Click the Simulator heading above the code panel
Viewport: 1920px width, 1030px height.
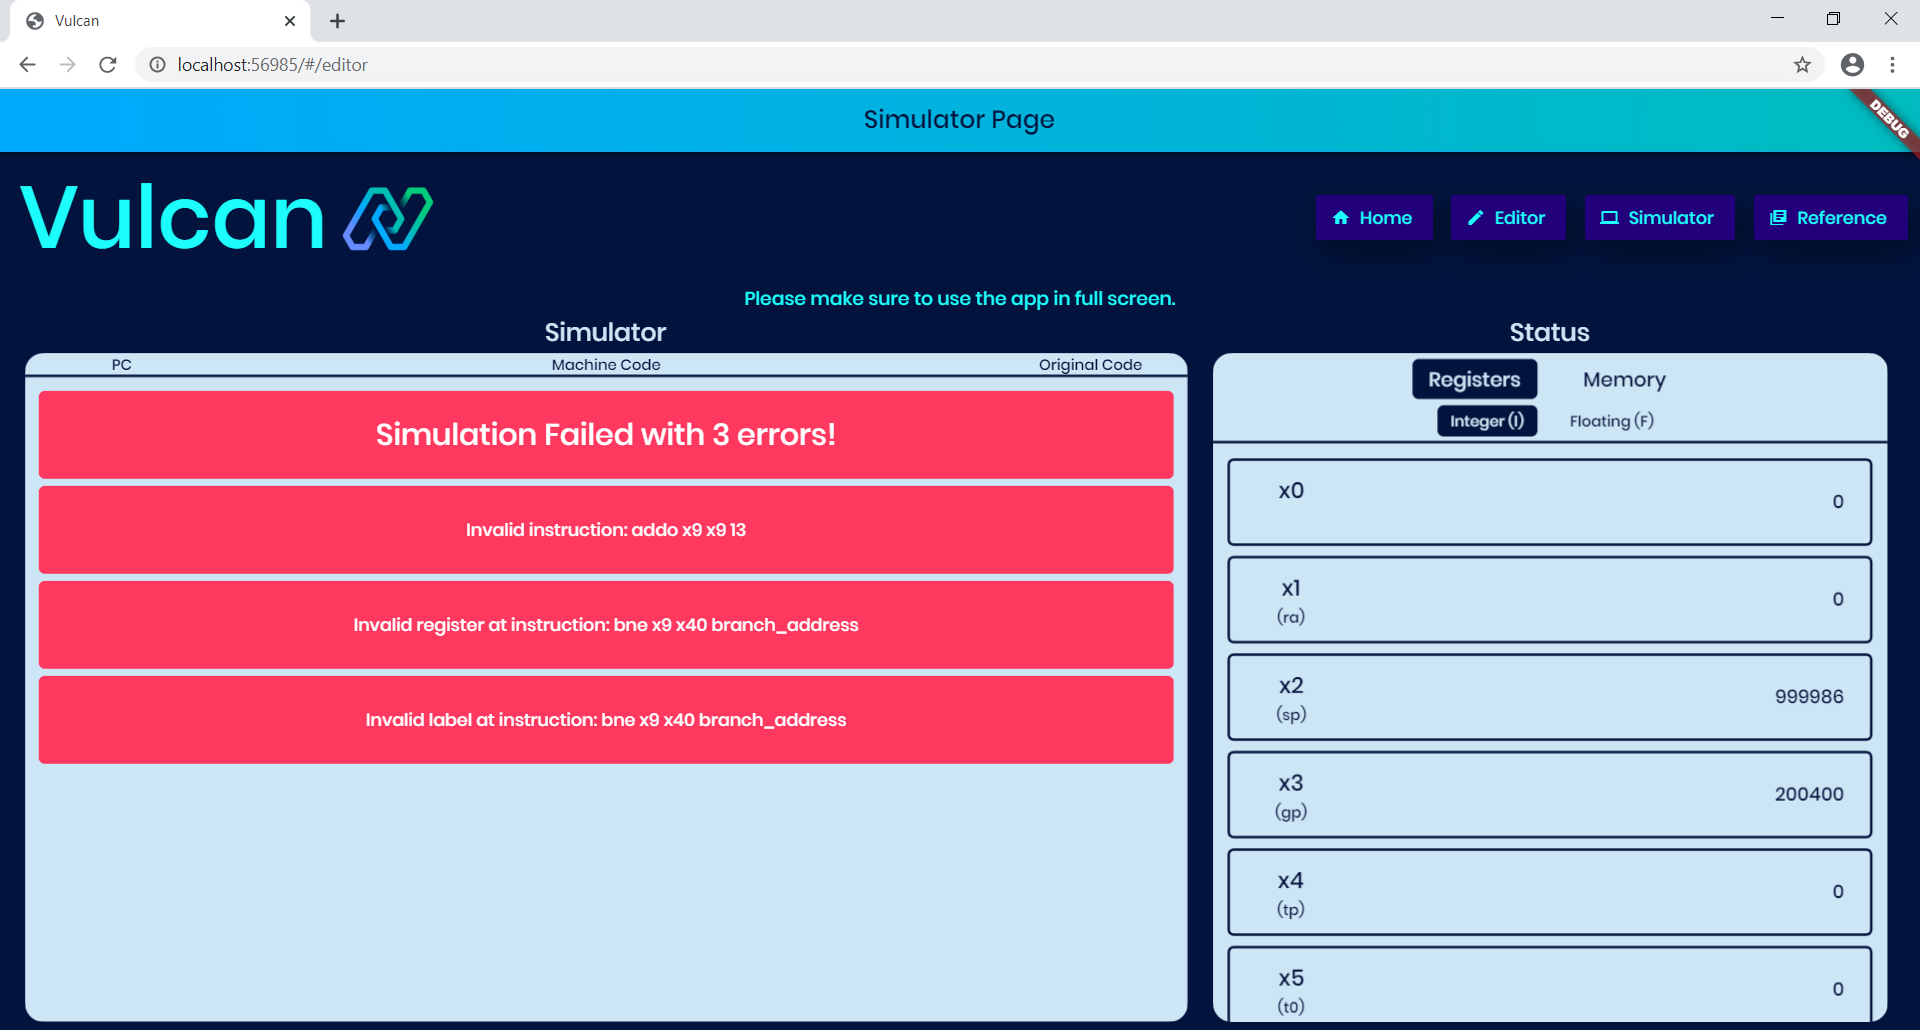[x=605, y=333]
